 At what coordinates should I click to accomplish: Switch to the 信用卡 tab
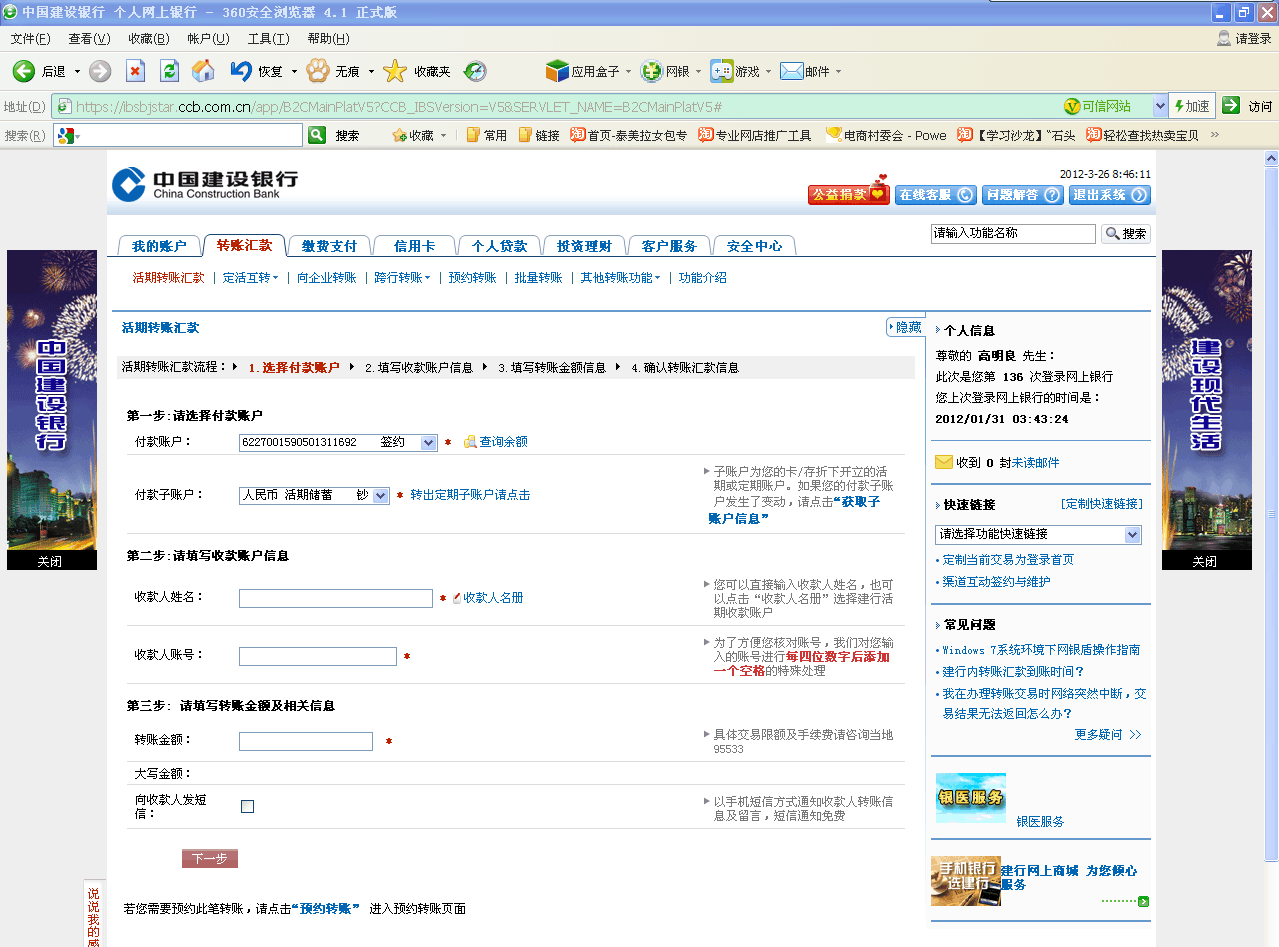click(x=414, y=246)
